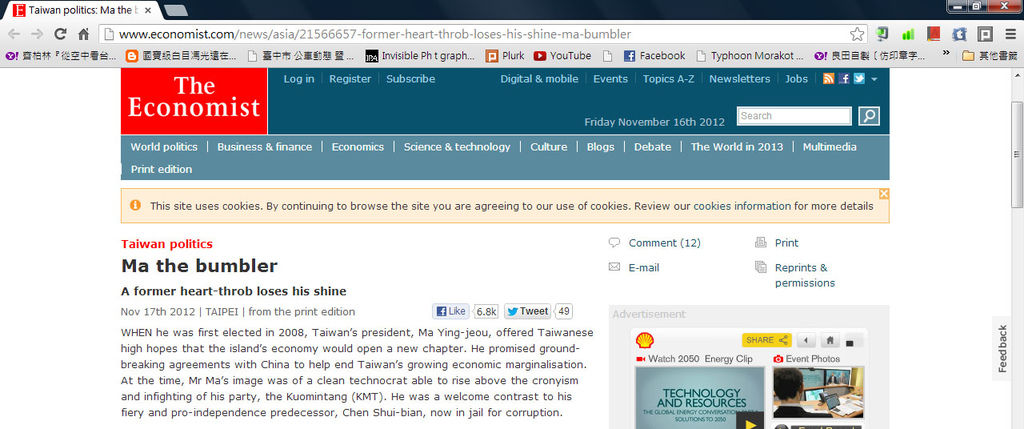Open The World in 2013 section
This screenshot has height=429, width=1024.
[x=737, y=147]
